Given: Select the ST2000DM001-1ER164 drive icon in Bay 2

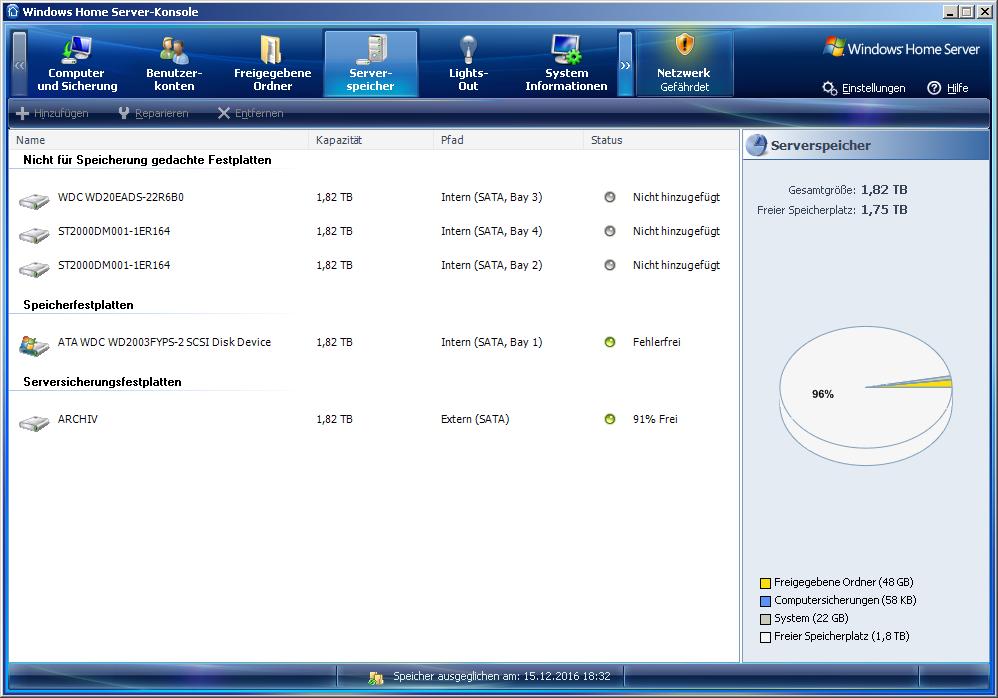Looking at the screenshot, I should pyautogui.click(x=34, y=269).
